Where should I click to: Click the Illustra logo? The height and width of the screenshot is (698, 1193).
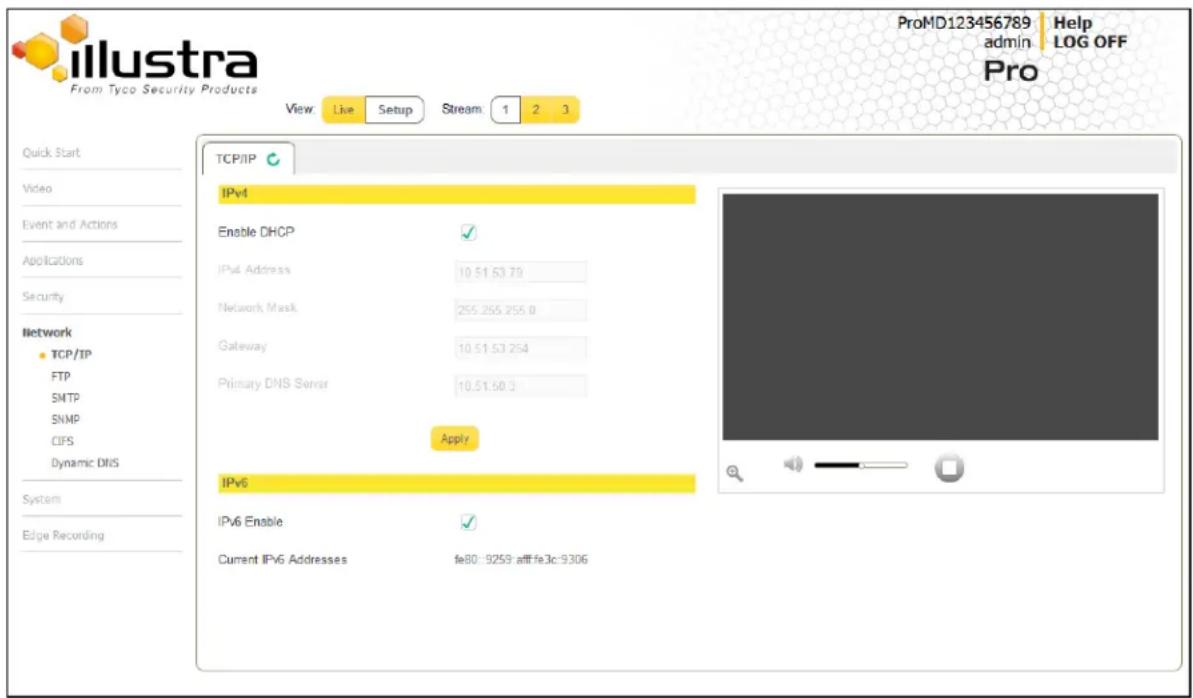[x=135, y=56]
